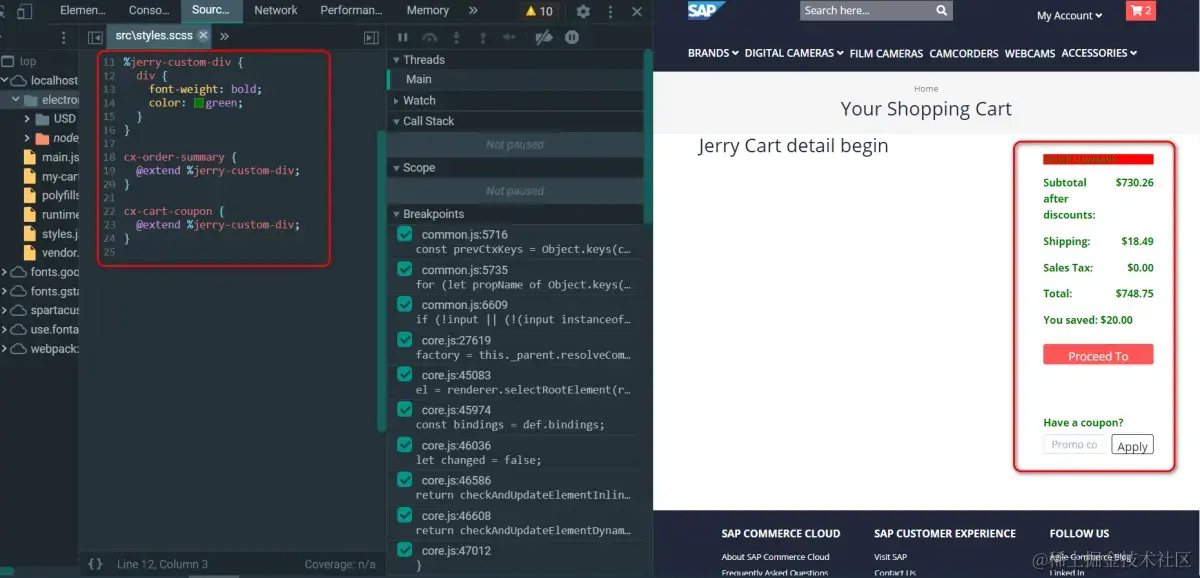This screenshot has height=578, width=1200.
Task: Step into next function call
Action: click(x=457, y=37)
